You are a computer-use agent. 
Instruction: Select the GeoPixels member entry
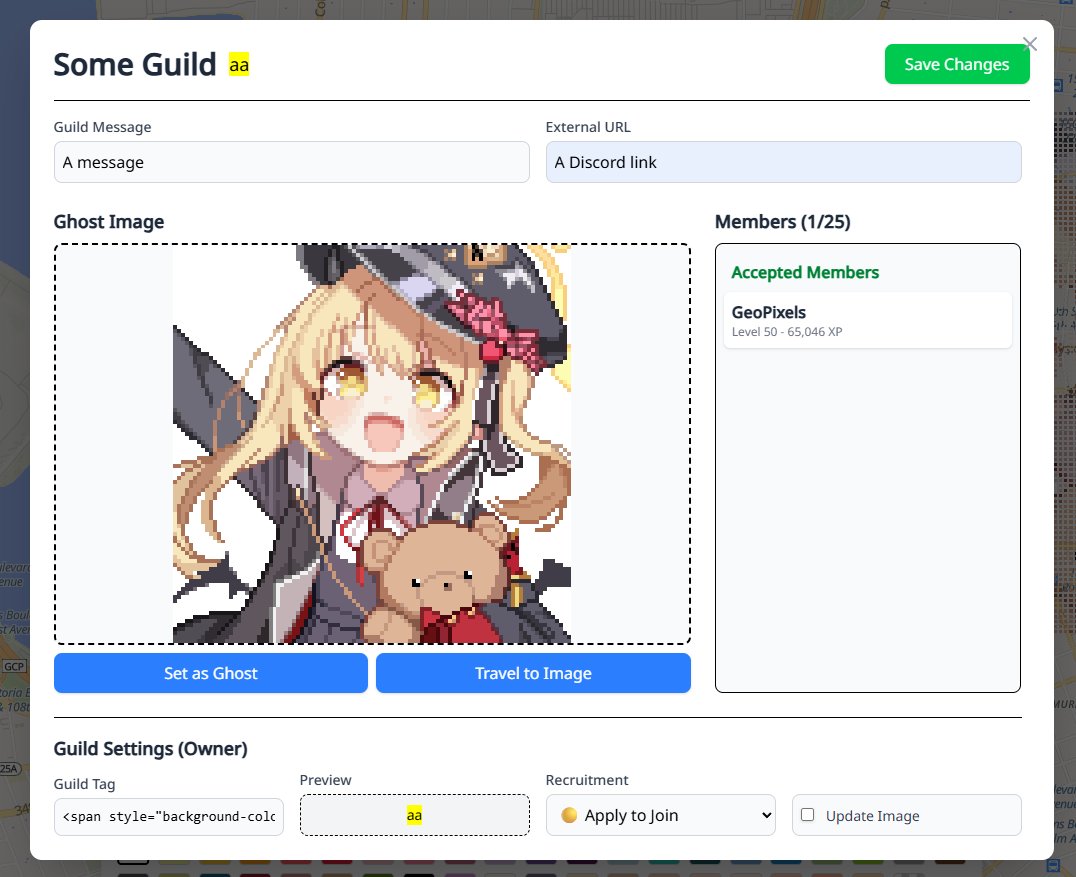click(867, 320)
